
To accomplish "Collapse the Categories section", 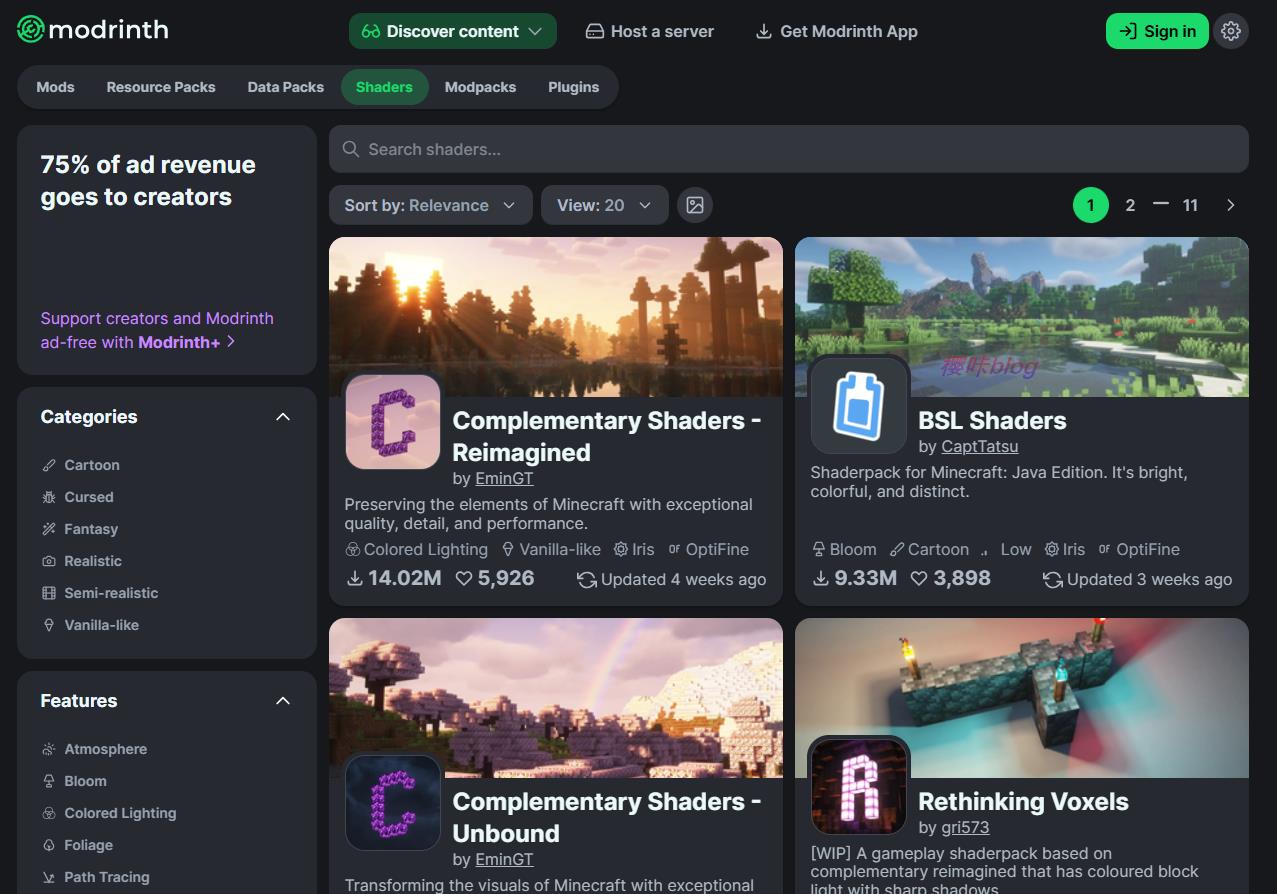I will 283,417.
